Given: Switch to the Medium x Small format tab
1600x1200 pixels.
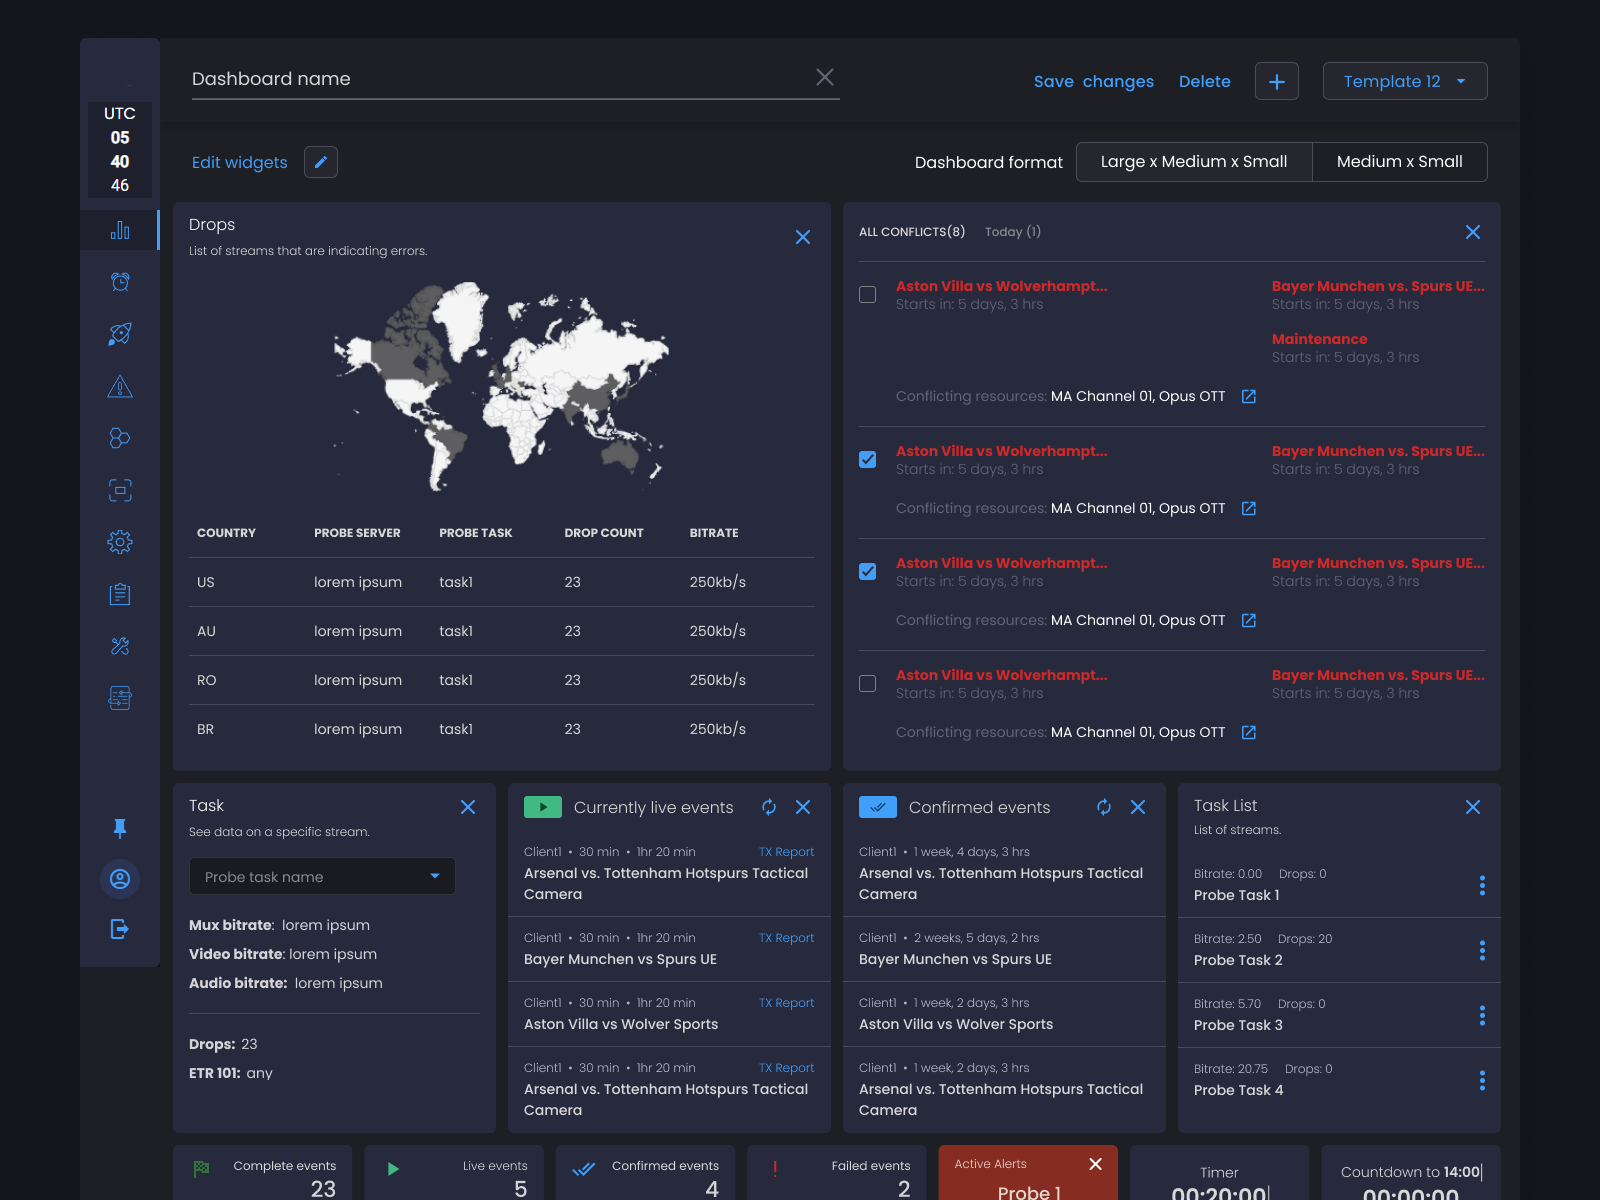Looking at the screenshot, I should point(1399,161).
